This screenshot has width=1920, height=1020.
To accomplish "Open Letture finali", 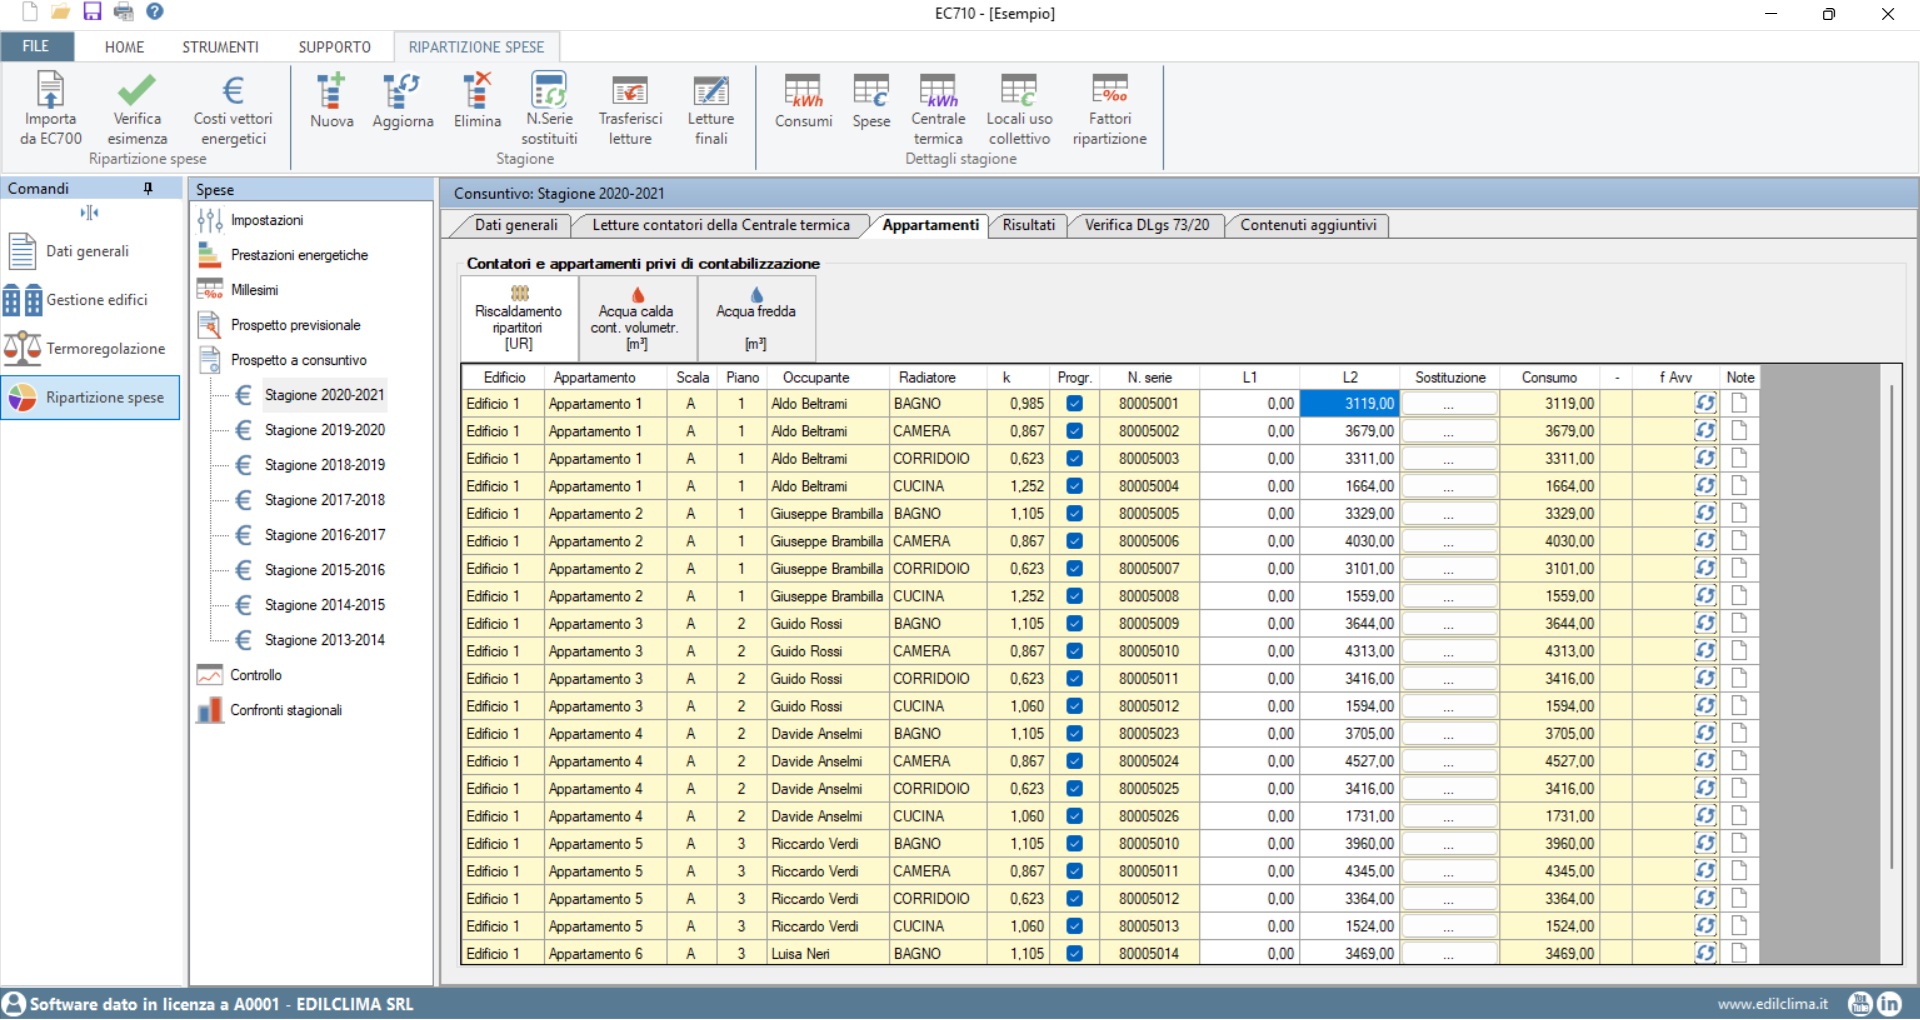I will (x=711, y=108).
